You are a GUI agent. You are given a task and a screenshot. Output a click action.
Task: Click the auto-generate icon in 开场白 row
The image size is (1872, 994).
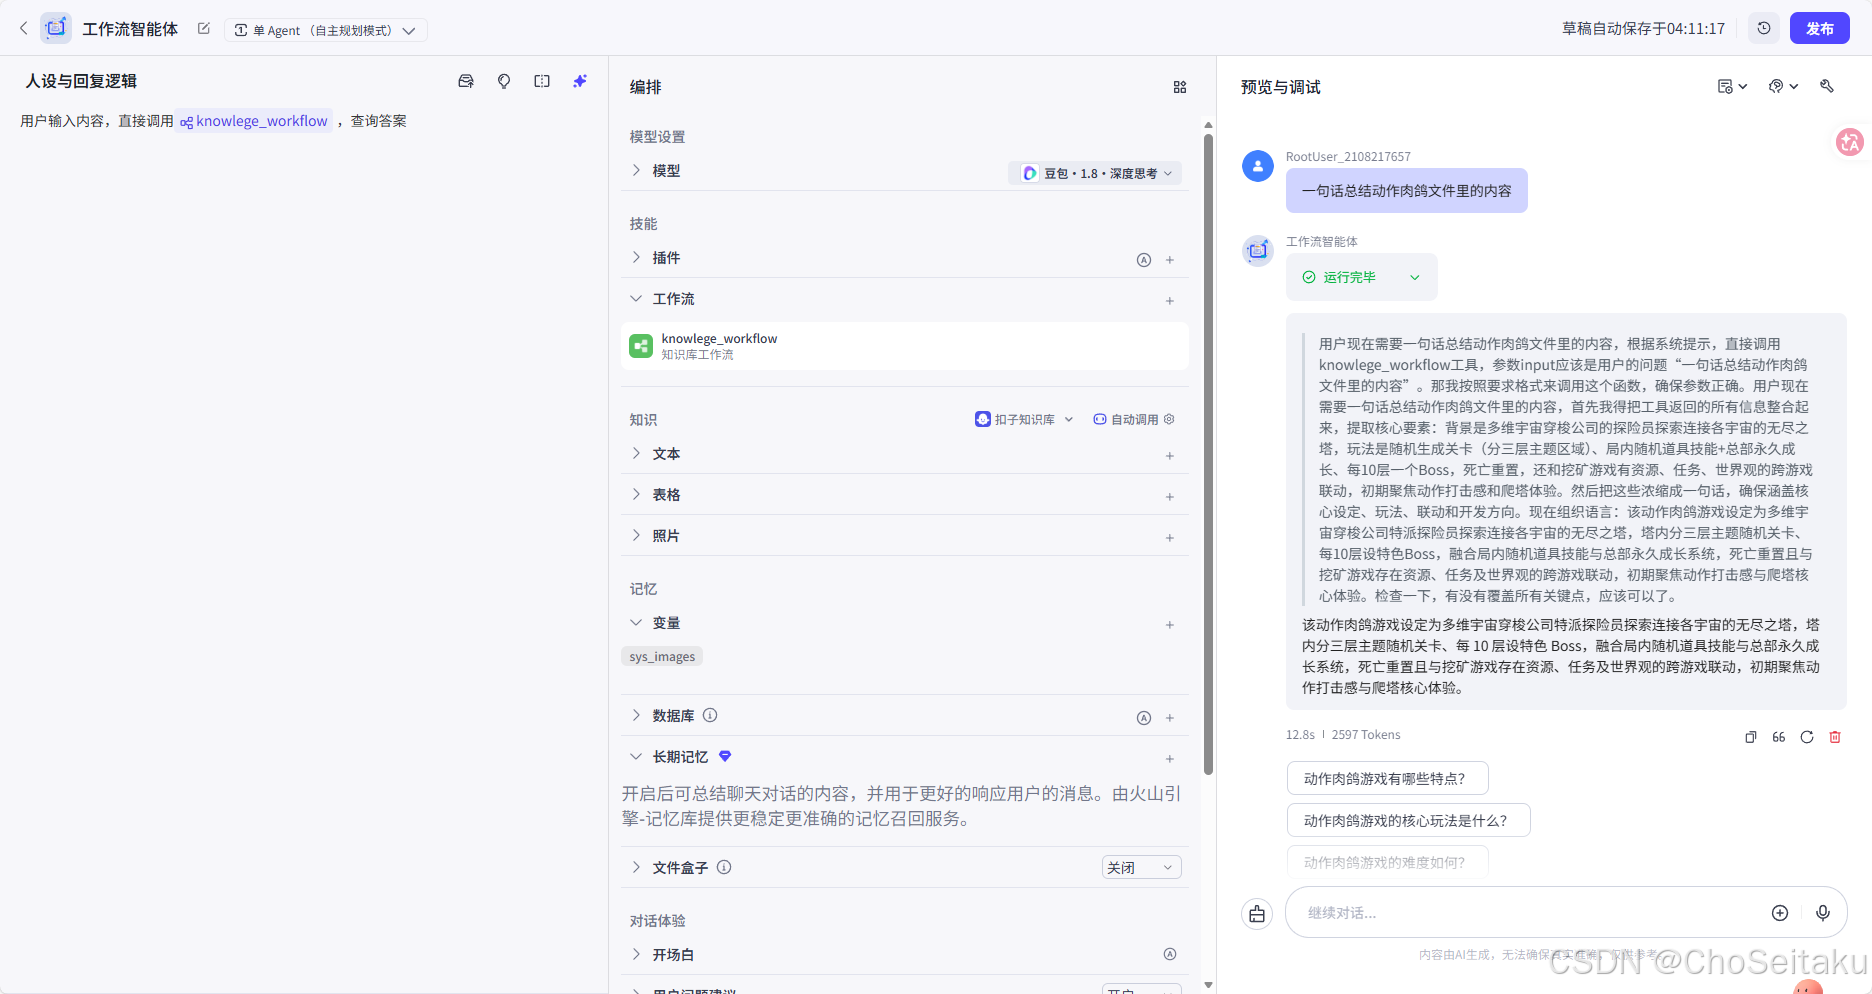point(1170,955)
